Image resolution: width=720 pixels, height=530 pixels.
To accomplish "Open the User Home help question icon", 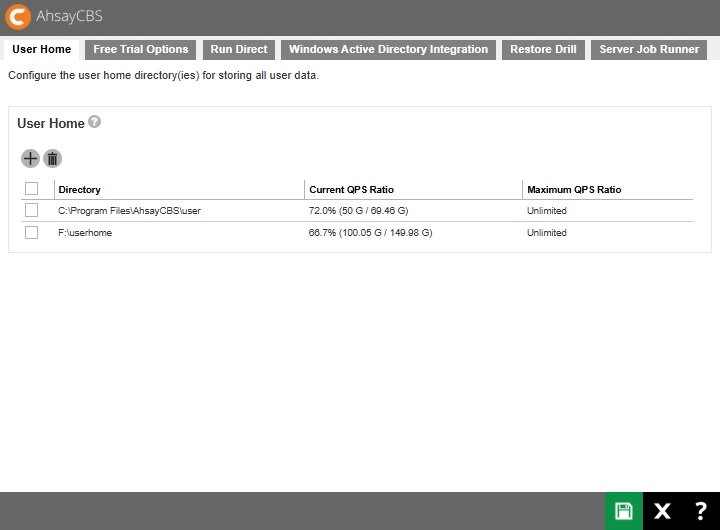I will pyautogui.click(x=95, y=123).
